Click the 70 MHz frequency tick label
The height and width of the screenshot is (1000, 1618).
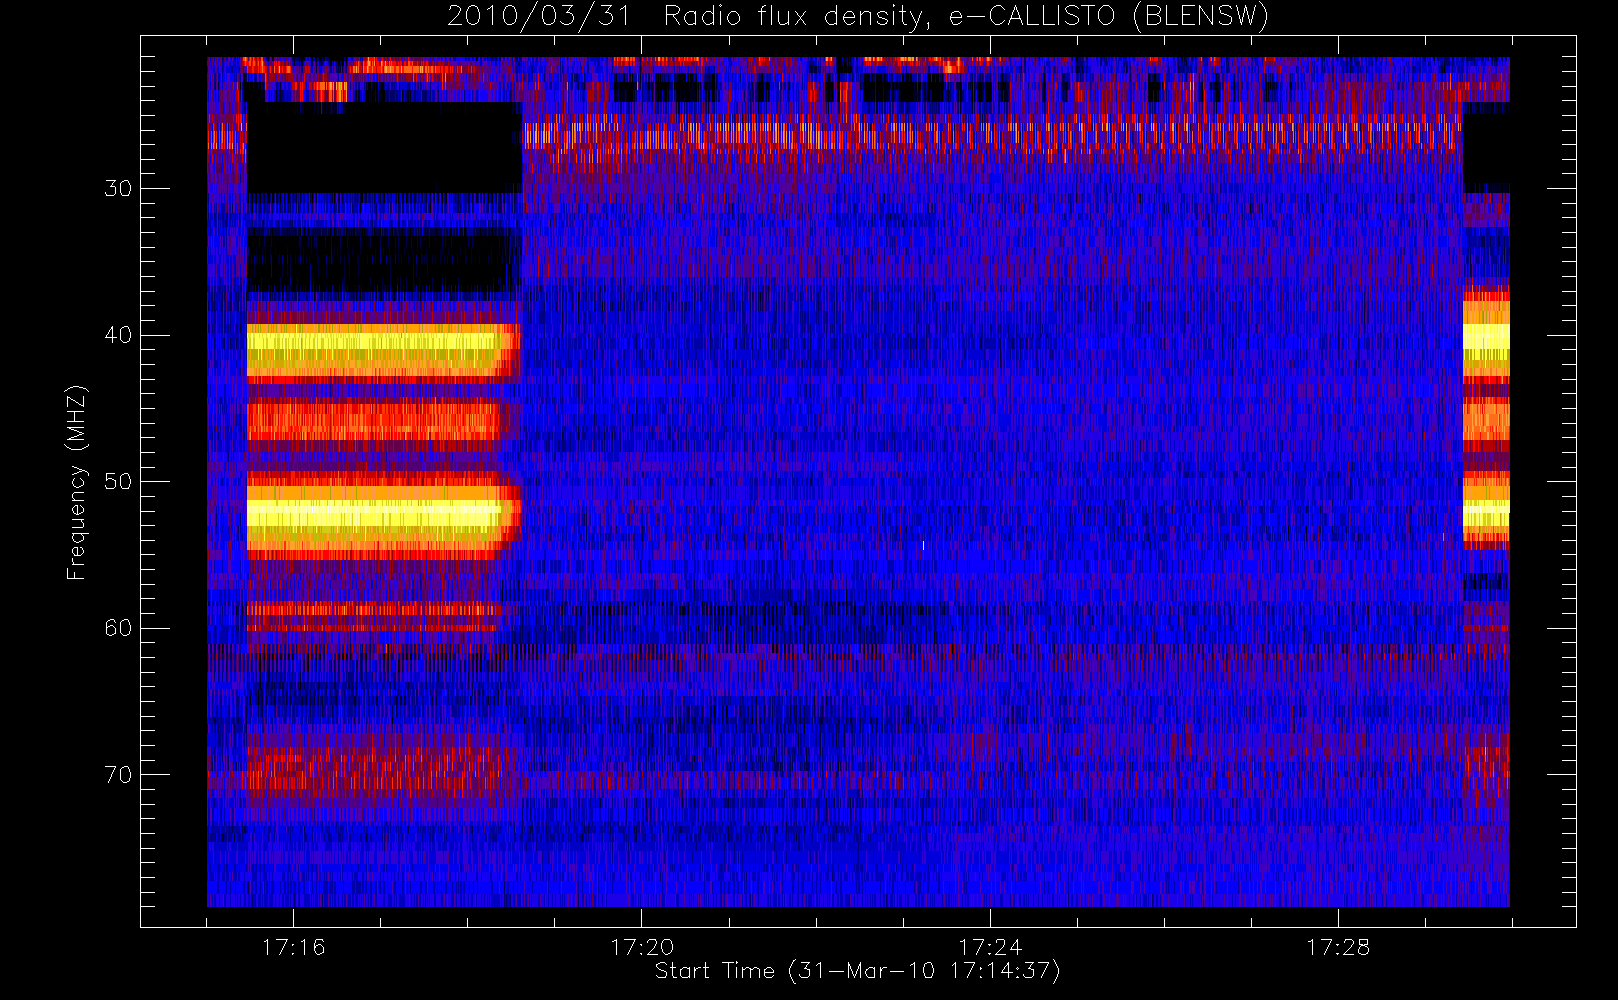pyautogui.click(x=117, y=775)
